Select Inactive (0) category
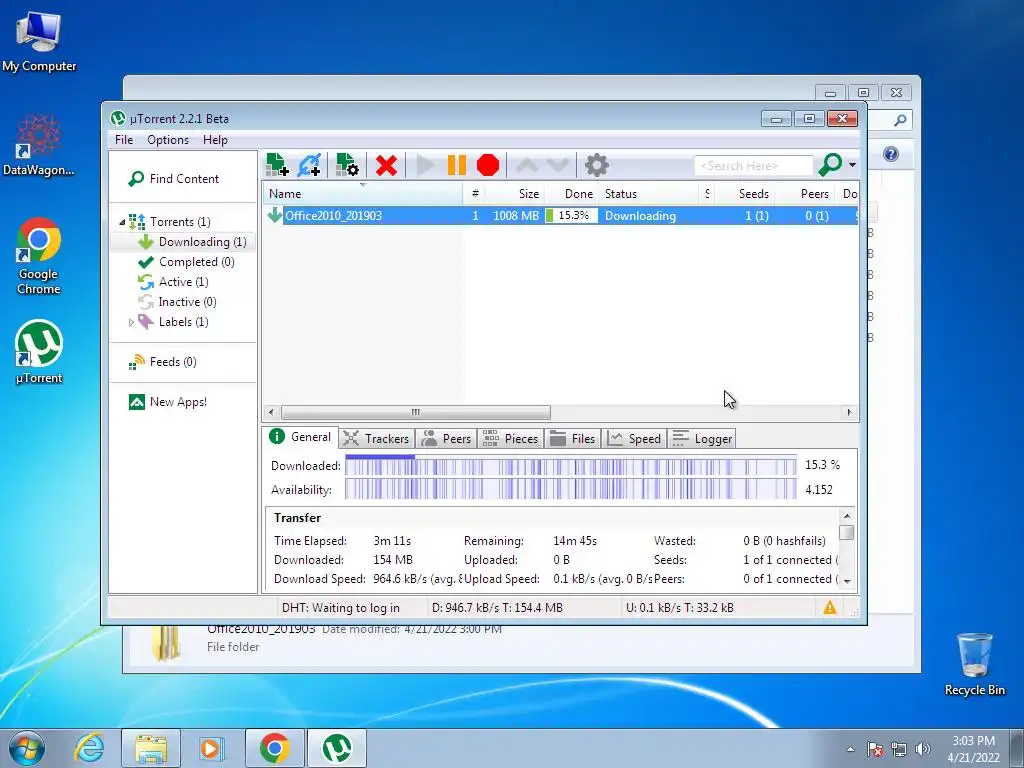1024x768 pixels. [x=177, y=302]
